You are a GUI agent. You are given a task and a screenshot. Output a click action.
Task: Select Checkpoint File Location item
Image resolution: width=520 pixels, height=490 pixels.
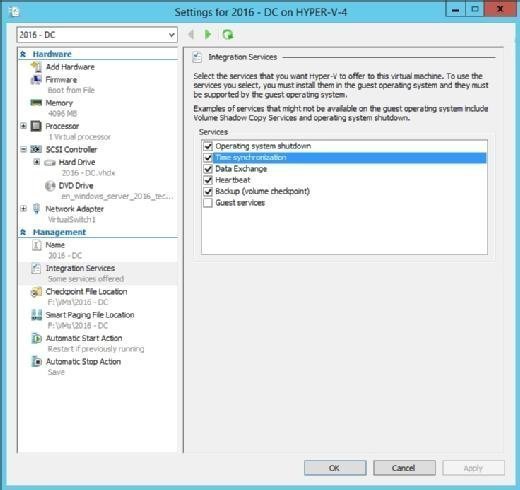tap(87, 292)
